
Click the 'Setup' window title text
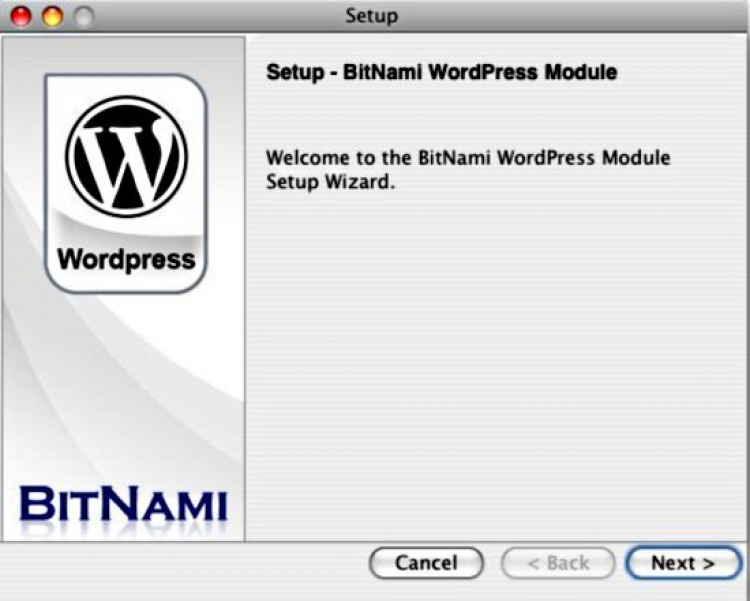click(x=372, y=16)
